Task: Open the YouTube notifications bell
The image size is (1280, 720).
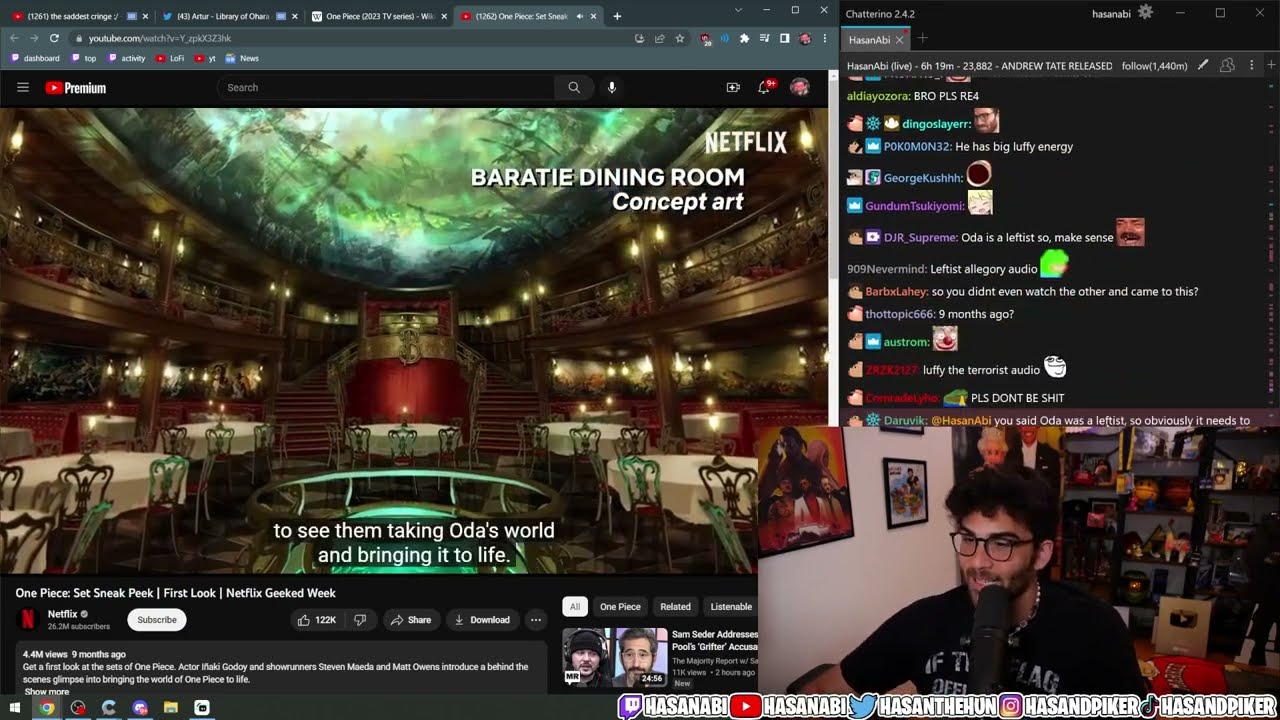Action: point(764,87)
